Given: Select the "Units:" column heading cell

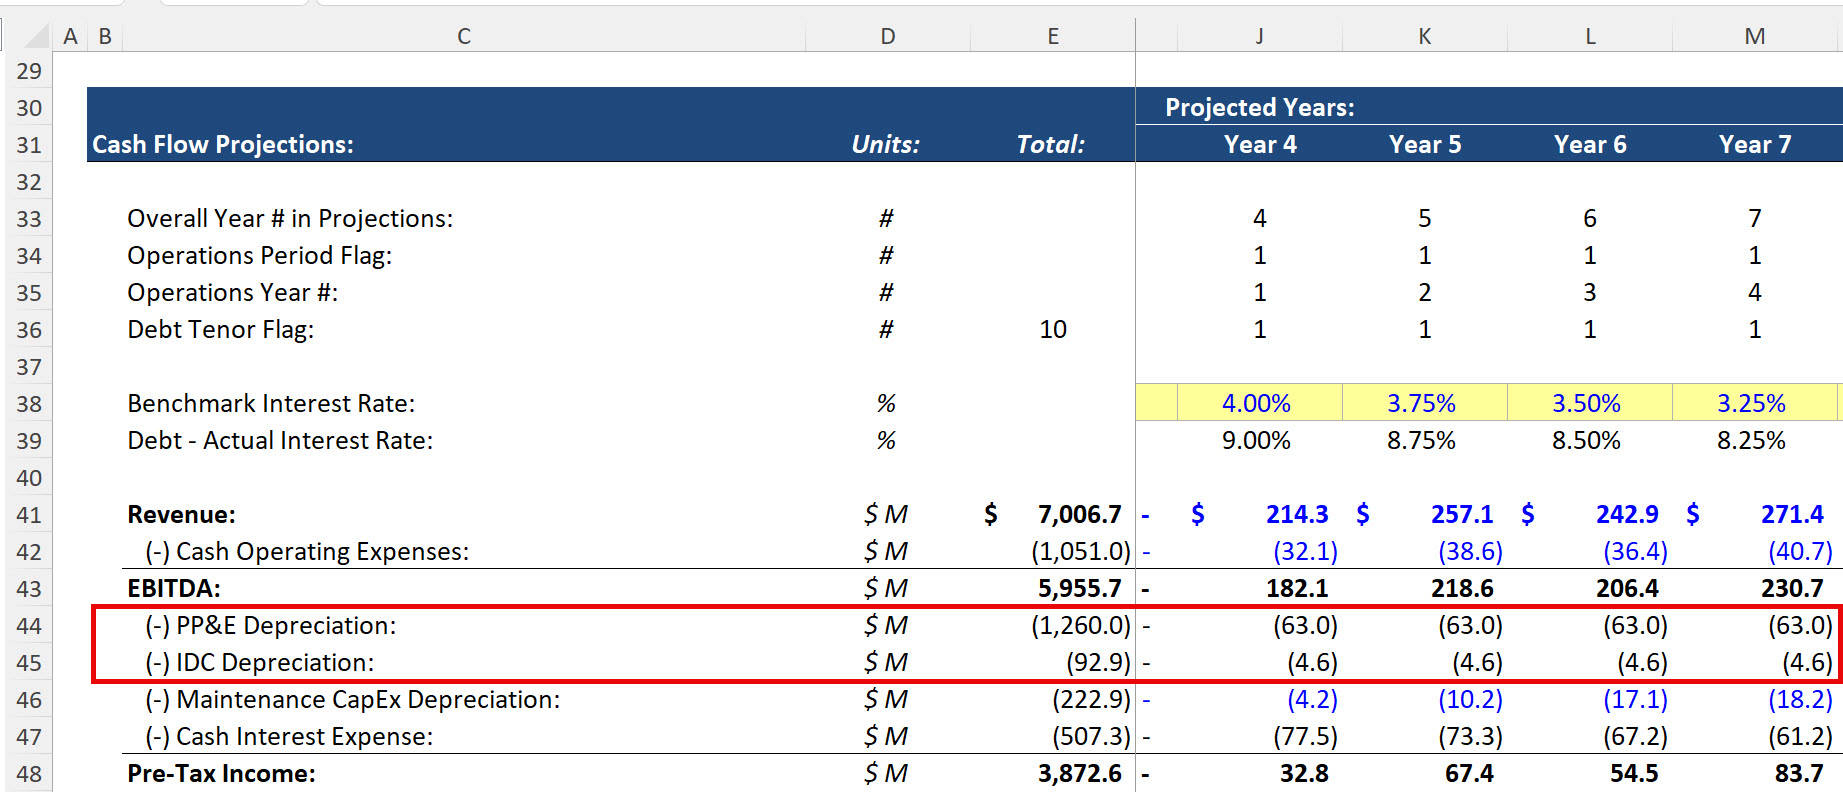Looking at the screenshot, I should tap(886, 145).
